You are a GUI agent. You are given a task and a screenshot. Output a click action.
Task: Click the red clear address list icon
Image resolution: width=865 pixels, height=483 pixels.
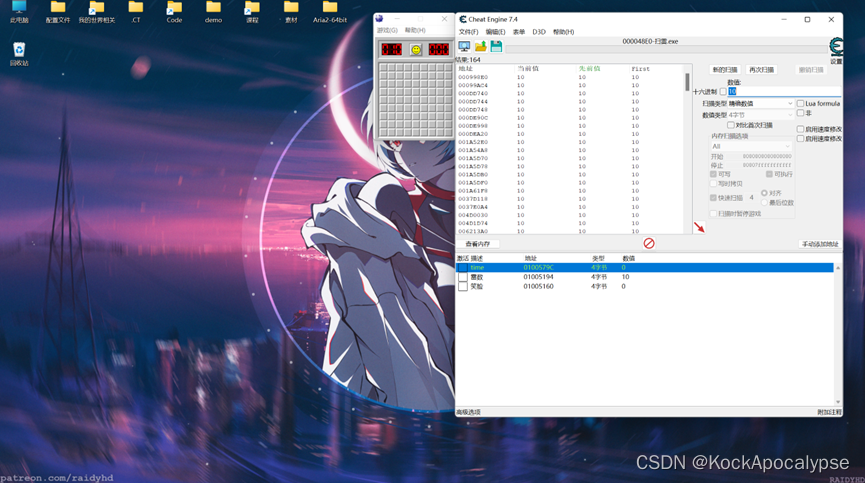649,243
